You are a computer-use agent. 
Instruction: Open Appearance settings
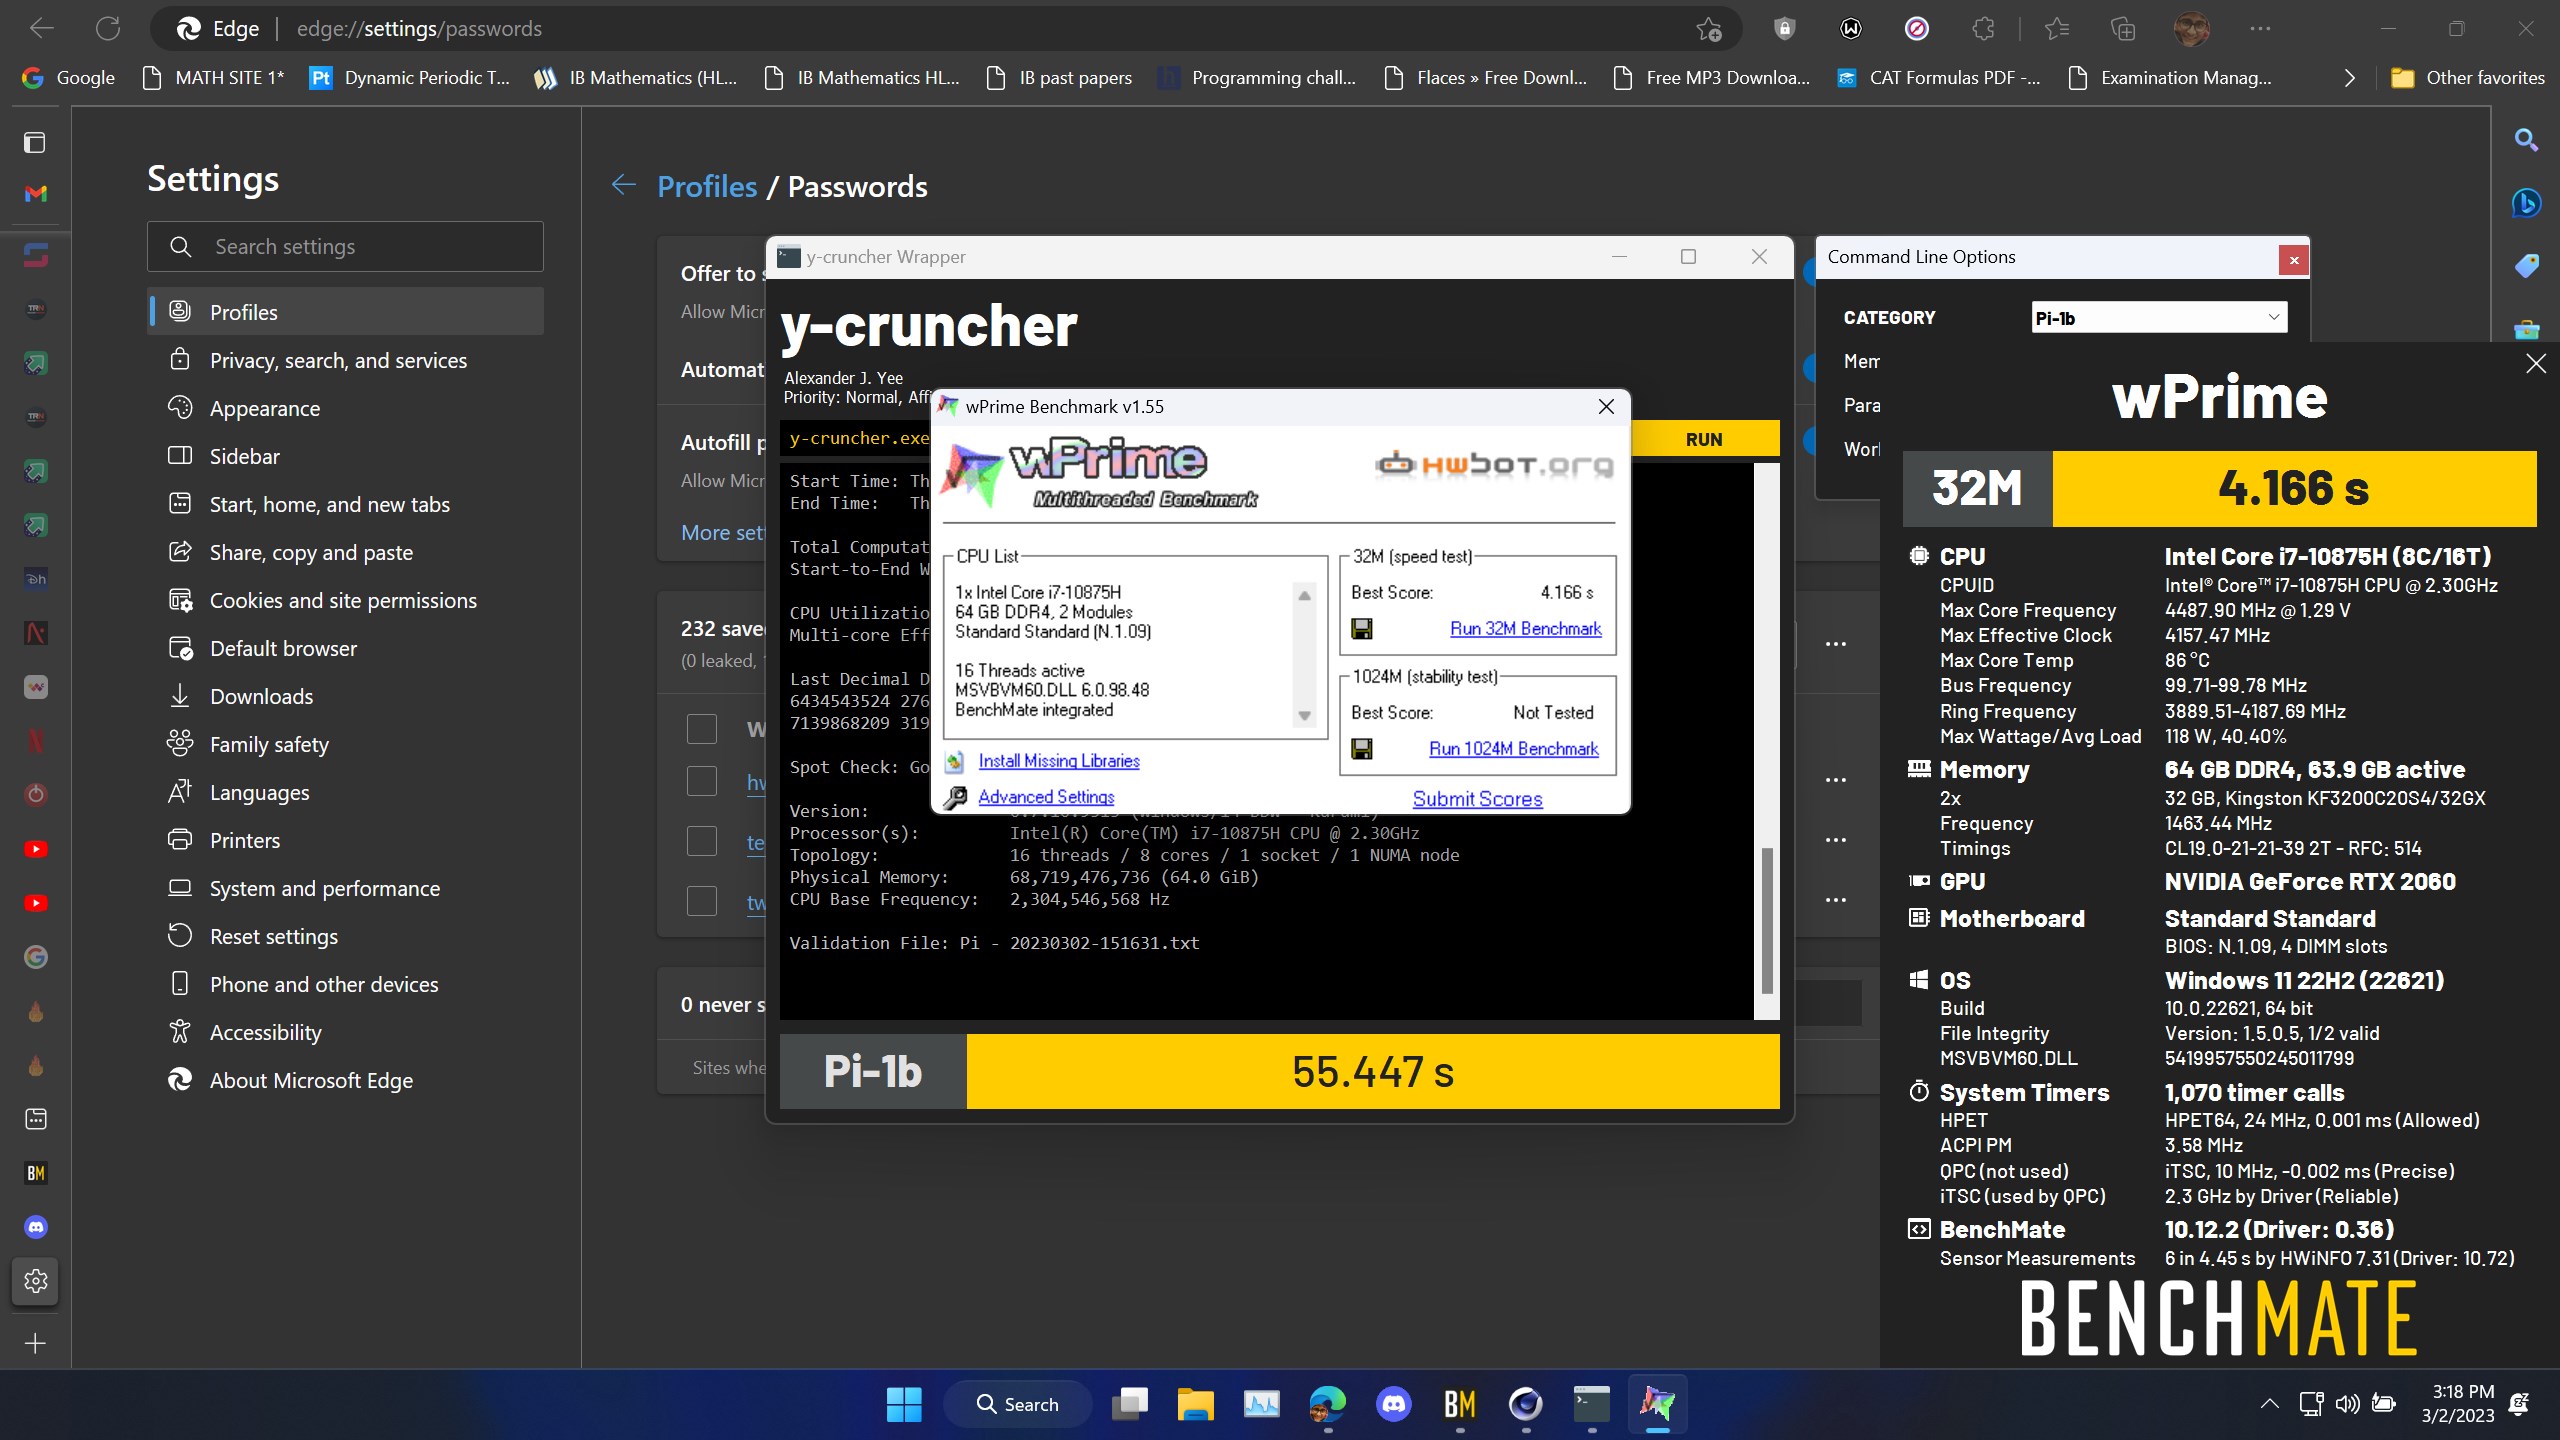coord(346,408)
